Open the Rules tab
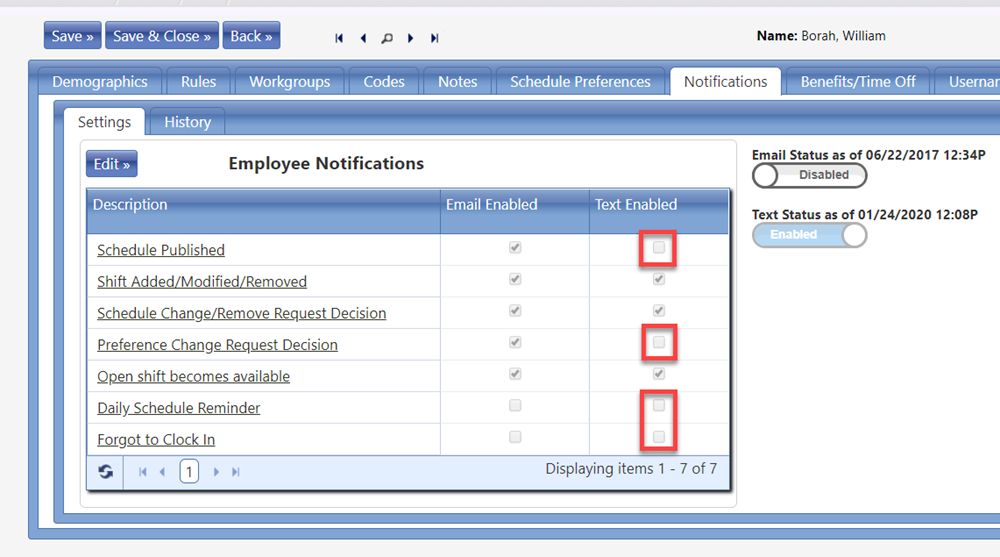This screenshot has width=1000, height=557. point(198,82)
